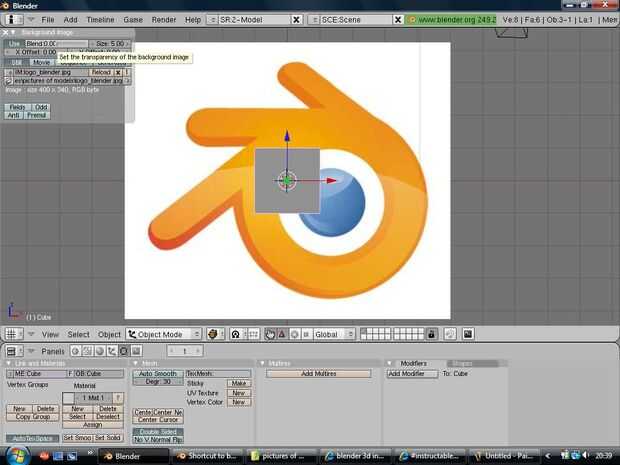Open the Render menu

pyautogui.click(x=164, y=19)
